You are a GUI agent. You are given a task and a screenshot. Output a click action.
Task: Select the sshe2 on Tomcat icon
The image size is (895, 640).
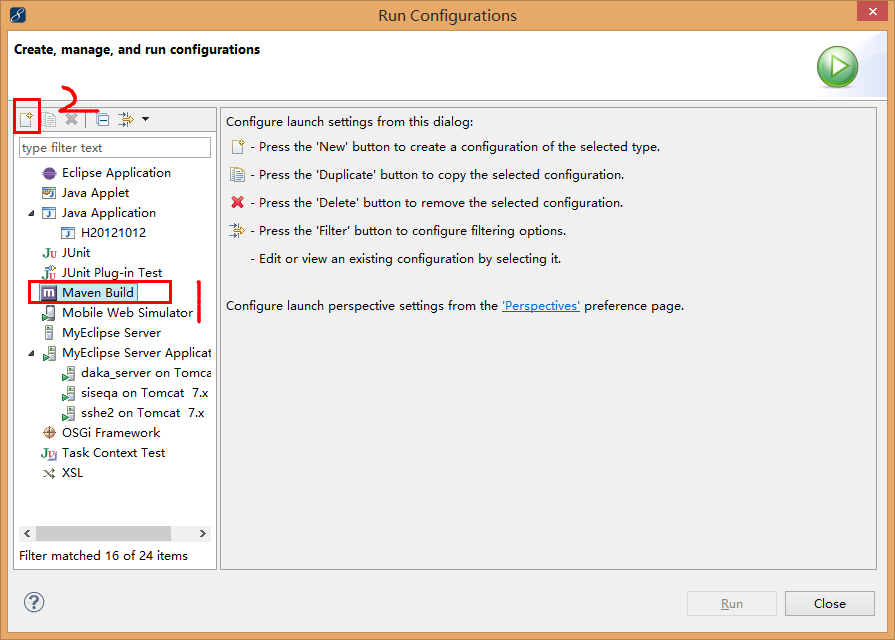tap(68, 413)
